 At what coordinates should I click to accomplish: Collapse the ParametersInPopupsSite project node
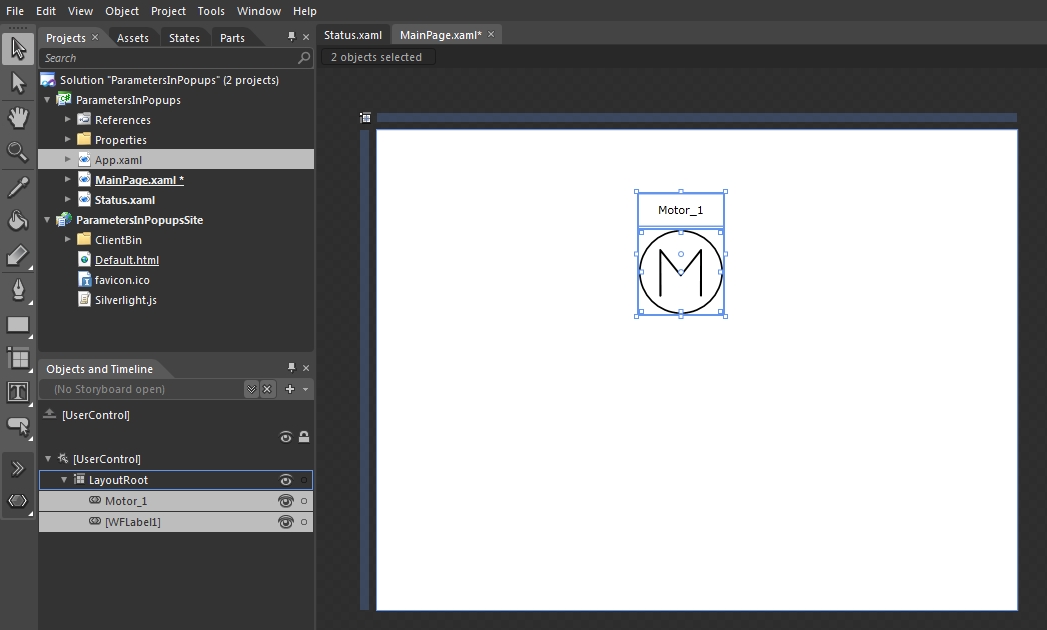(x=47, y=220)
